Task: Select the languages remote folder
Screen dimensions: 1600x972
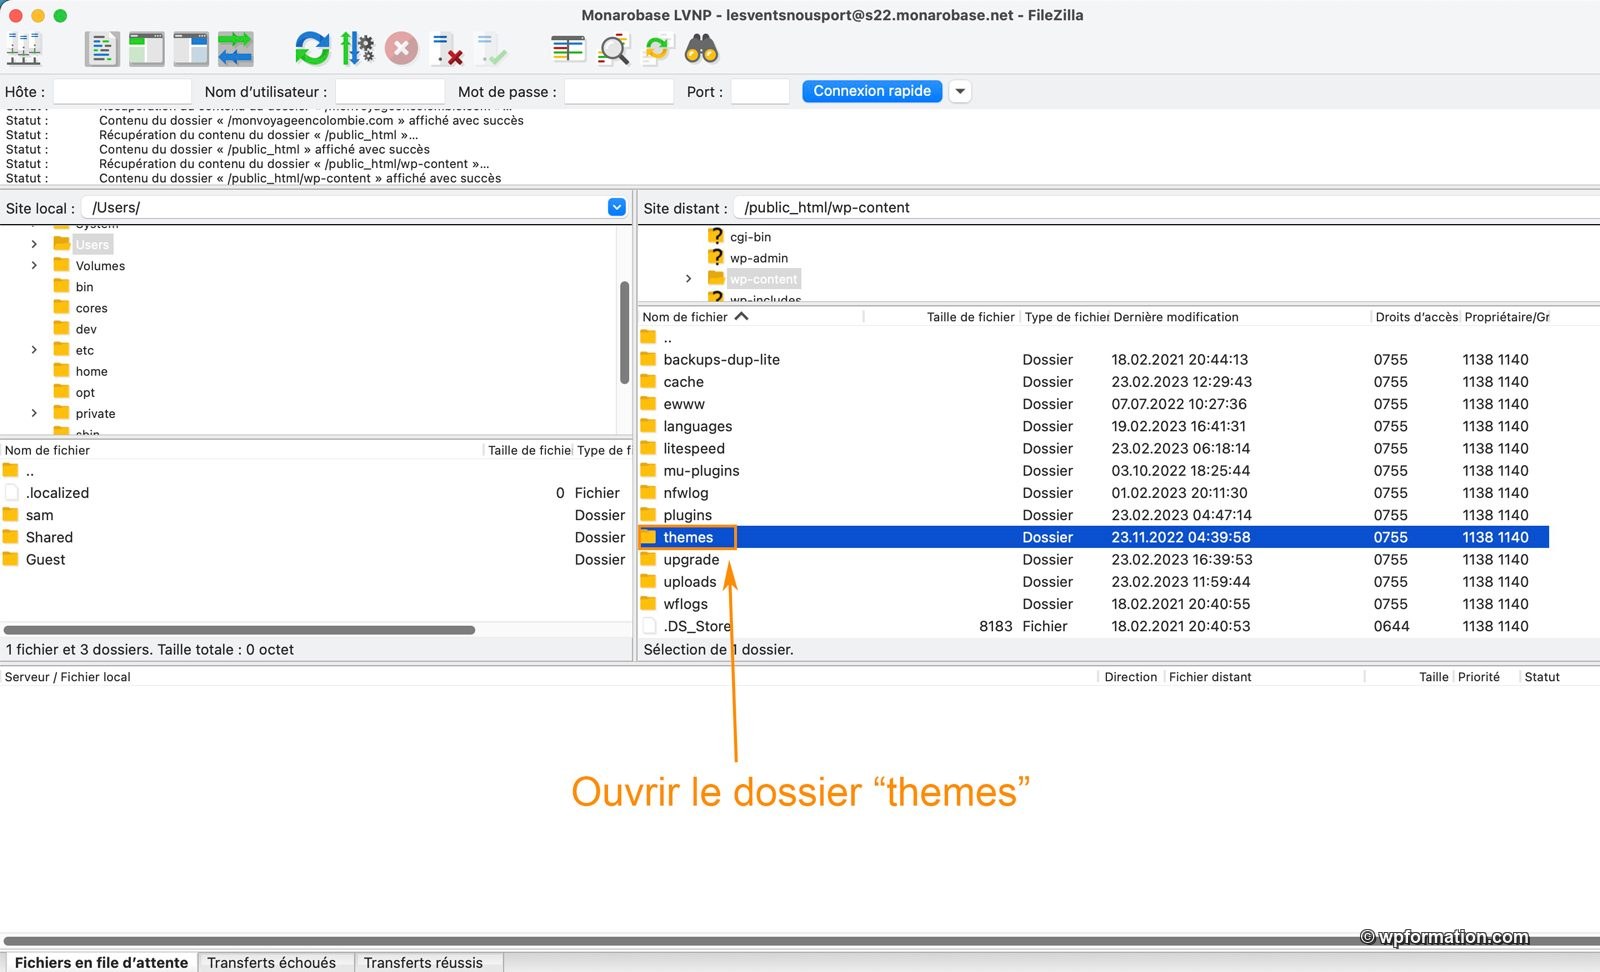Action: (1094, 426)
